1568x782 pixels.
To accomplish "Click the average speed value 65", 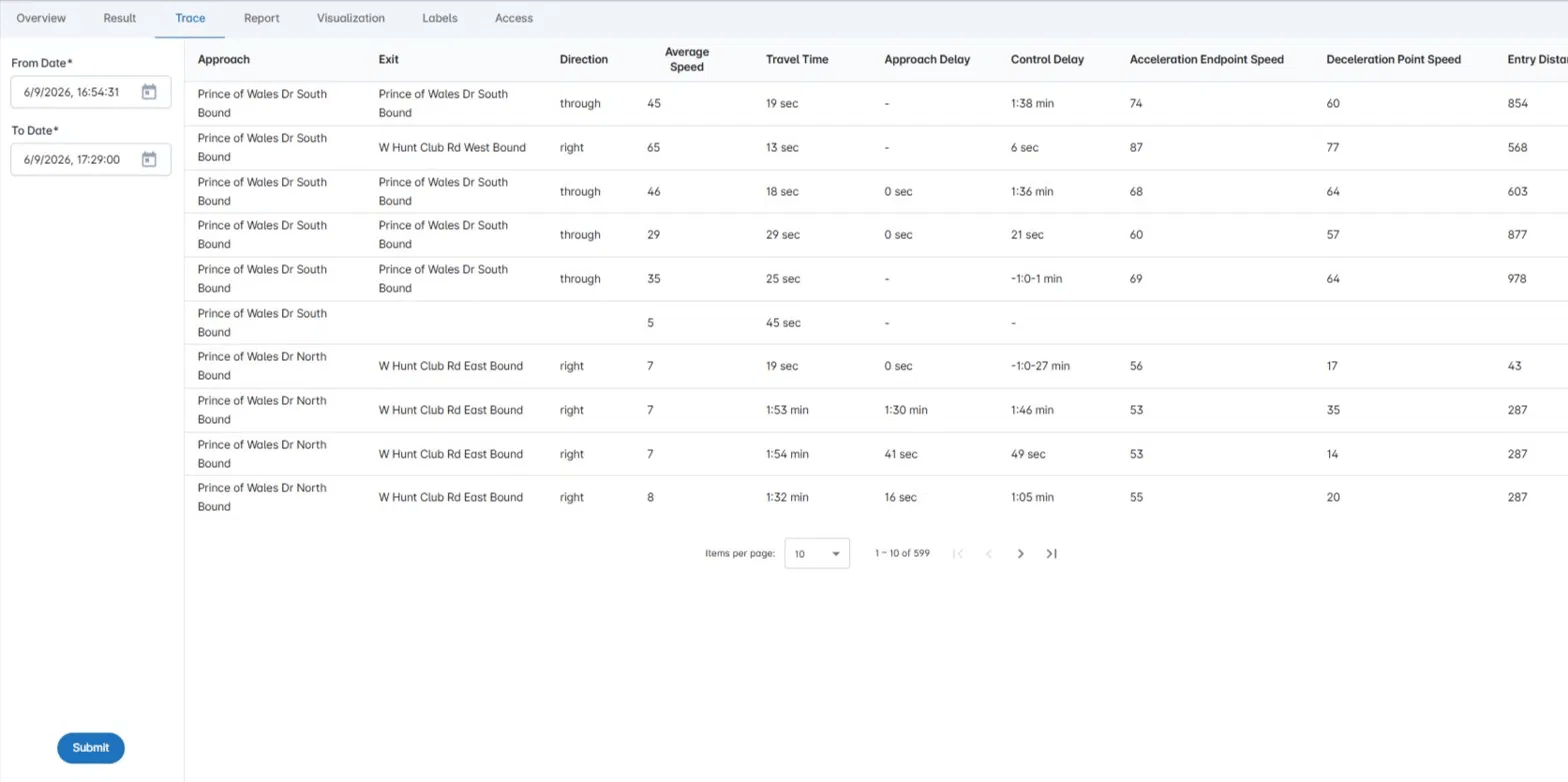I will tap(654, 147).
